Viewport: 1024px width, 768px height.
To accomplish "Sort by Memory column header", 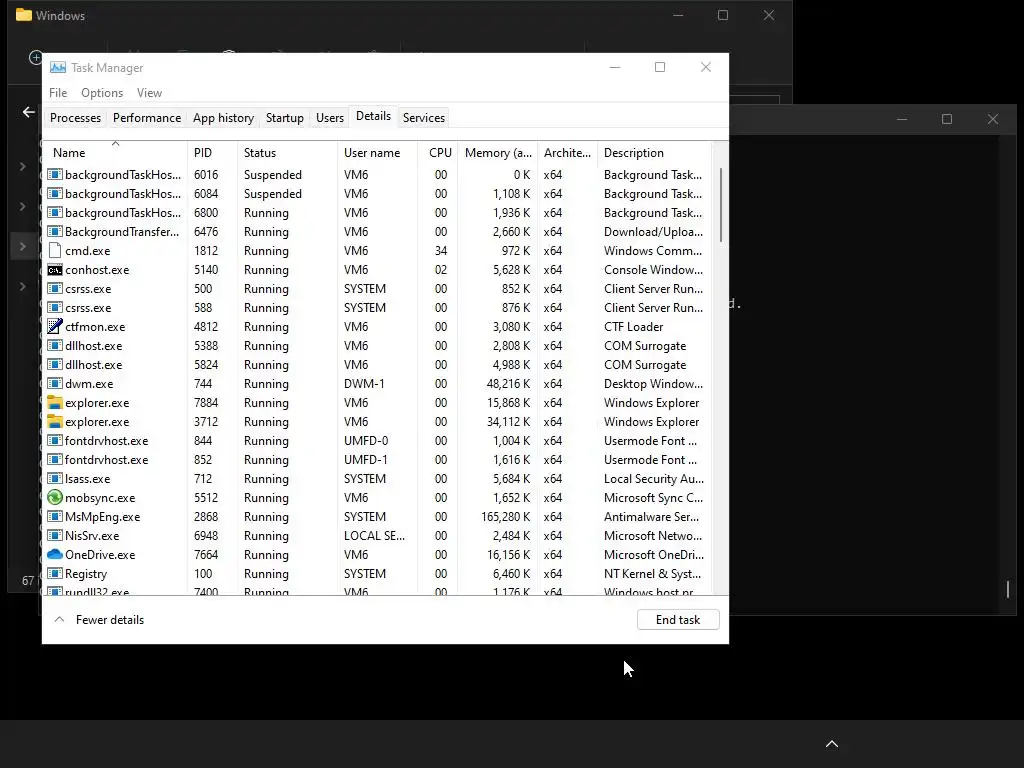I will pos(498,153).
